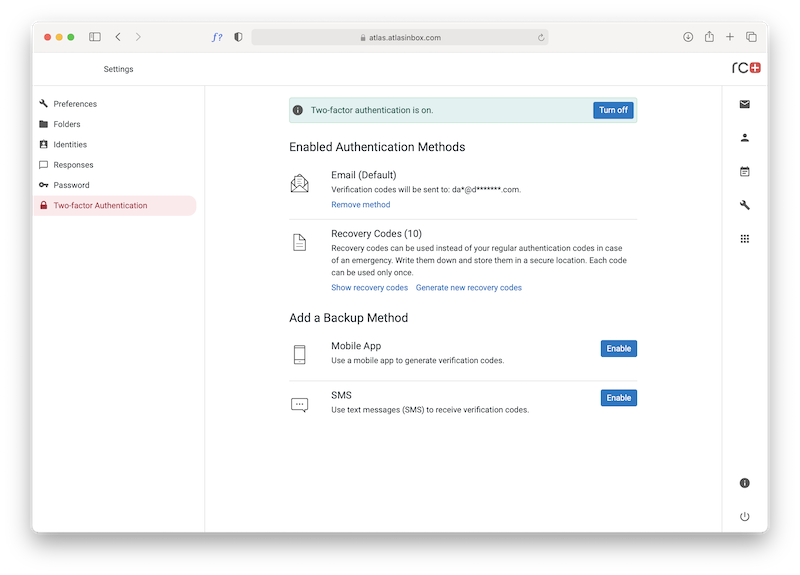The height and width of the screenshot is (575, 800).
Task: Click the Recovery Codes (10) heading
Action: coord(377,234)
